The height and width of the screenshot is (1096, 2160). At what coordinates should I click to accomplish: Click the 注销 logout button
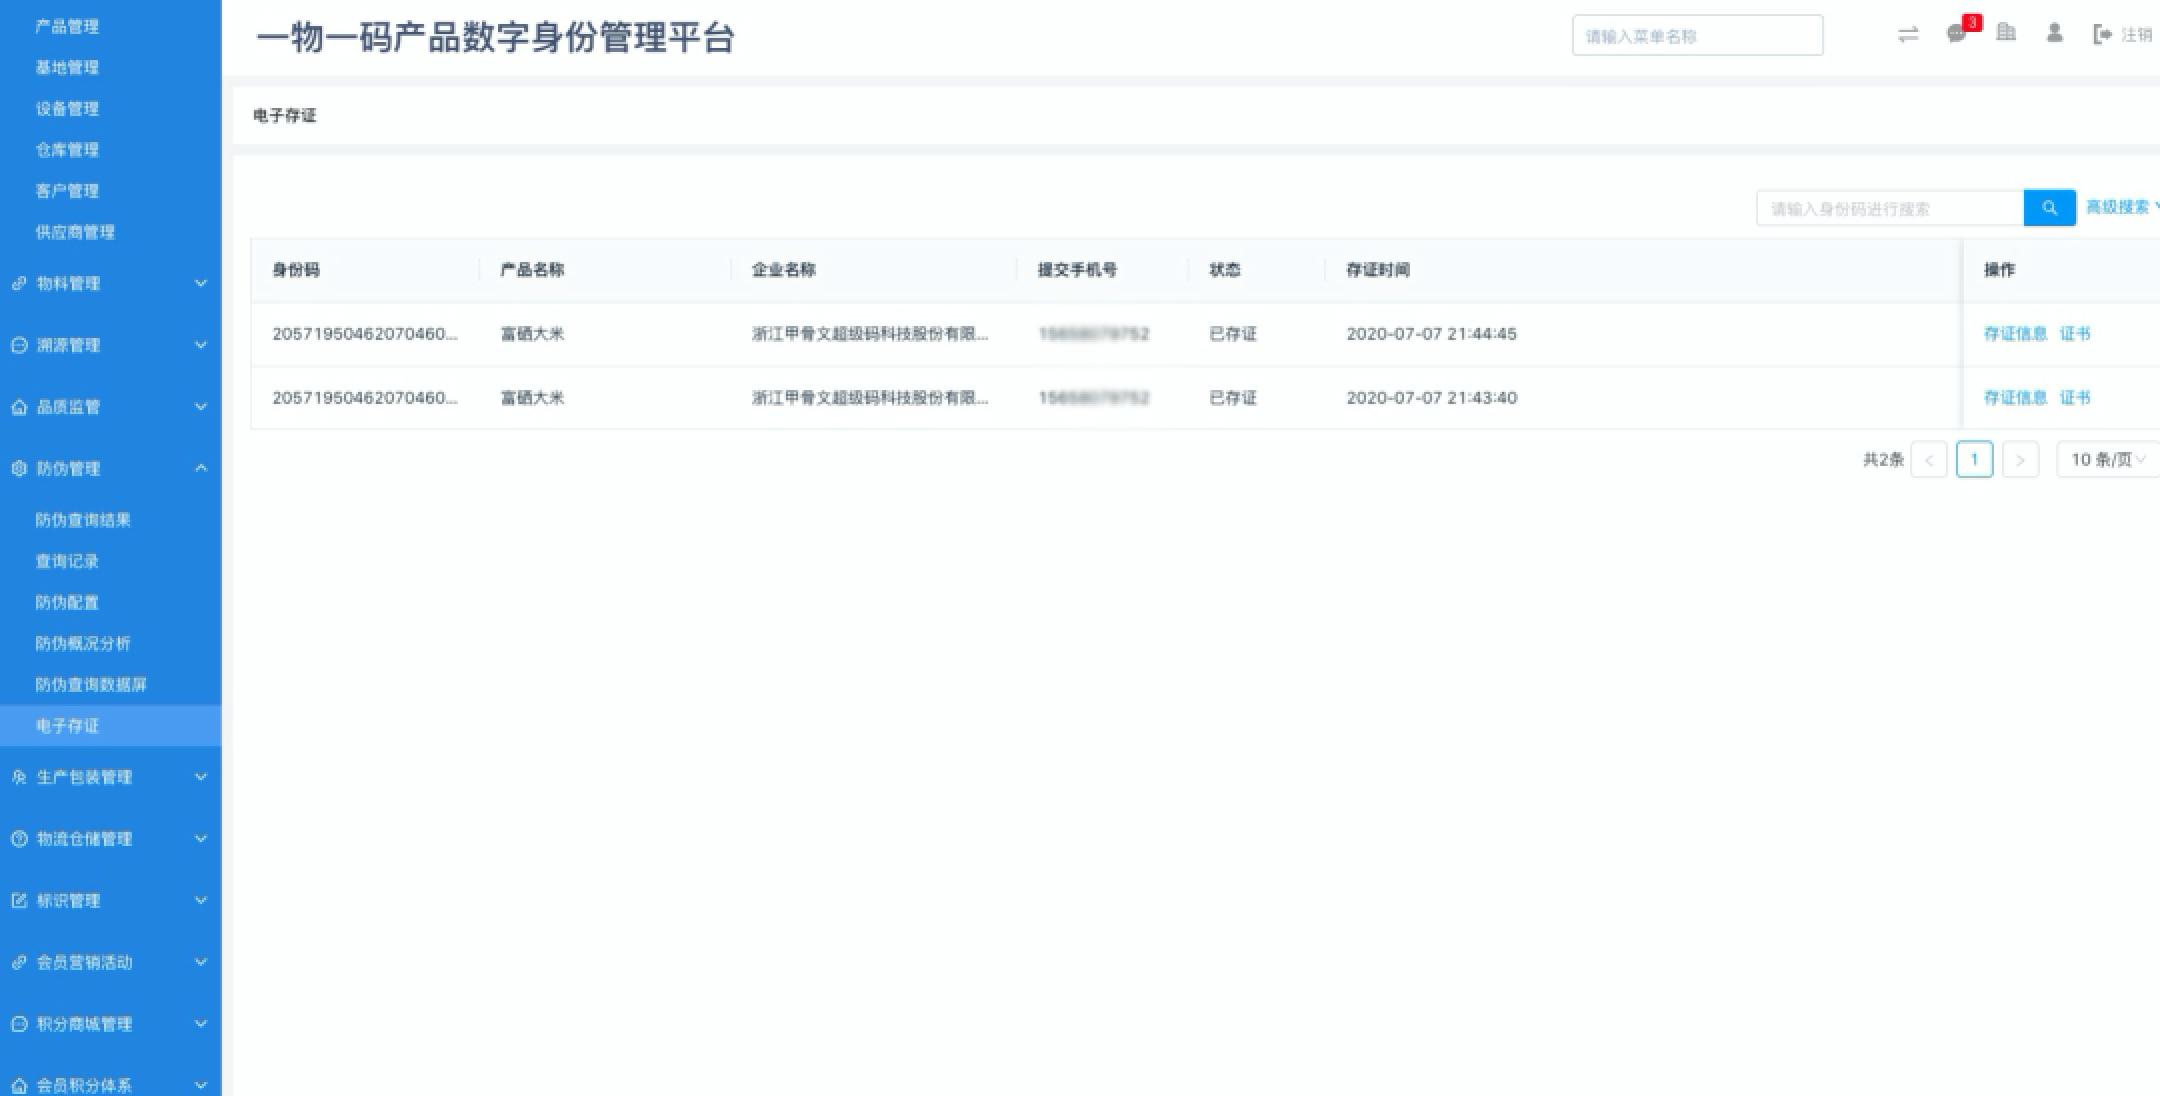[2123, 35]
